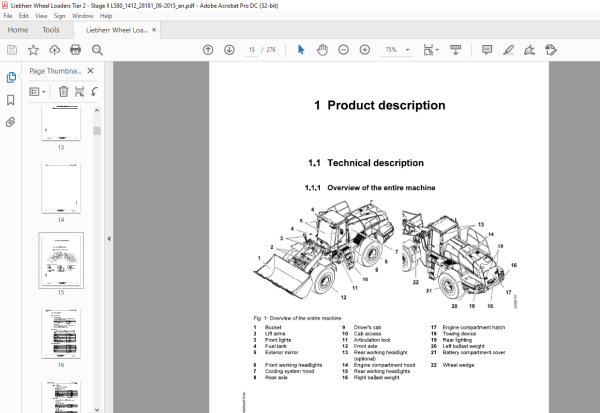Viewport: 600px width, 413px height.
Task: Click the "Driver's cab" legend entry
Action: click(x=367, y=328)
